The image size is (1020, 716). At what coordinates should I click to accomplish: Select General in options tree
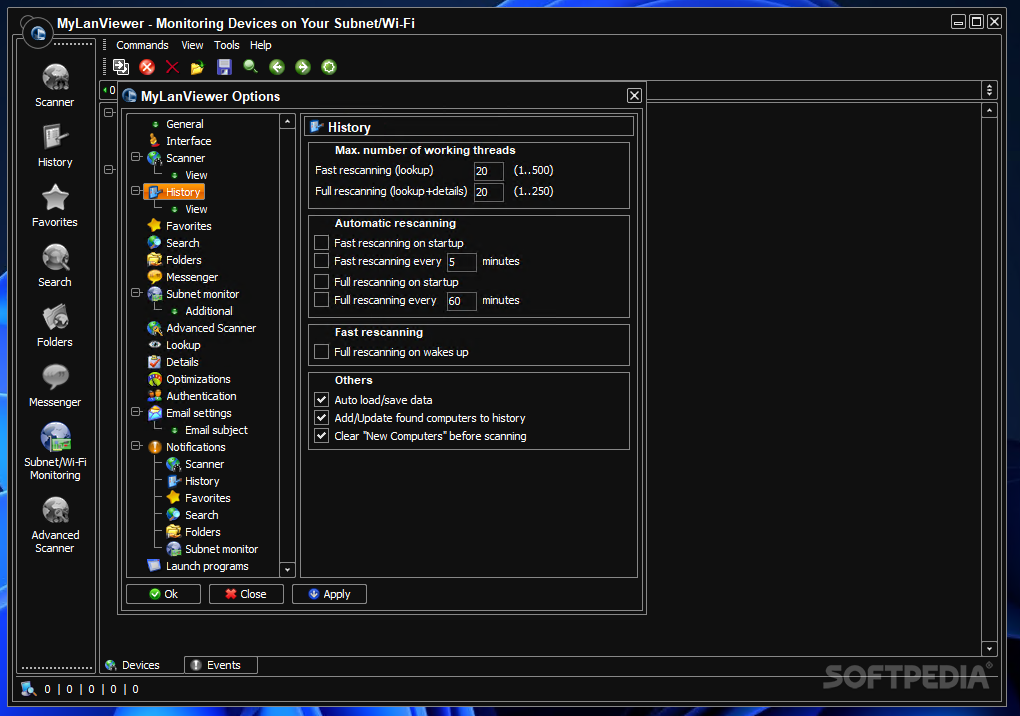tap(184, 124)
